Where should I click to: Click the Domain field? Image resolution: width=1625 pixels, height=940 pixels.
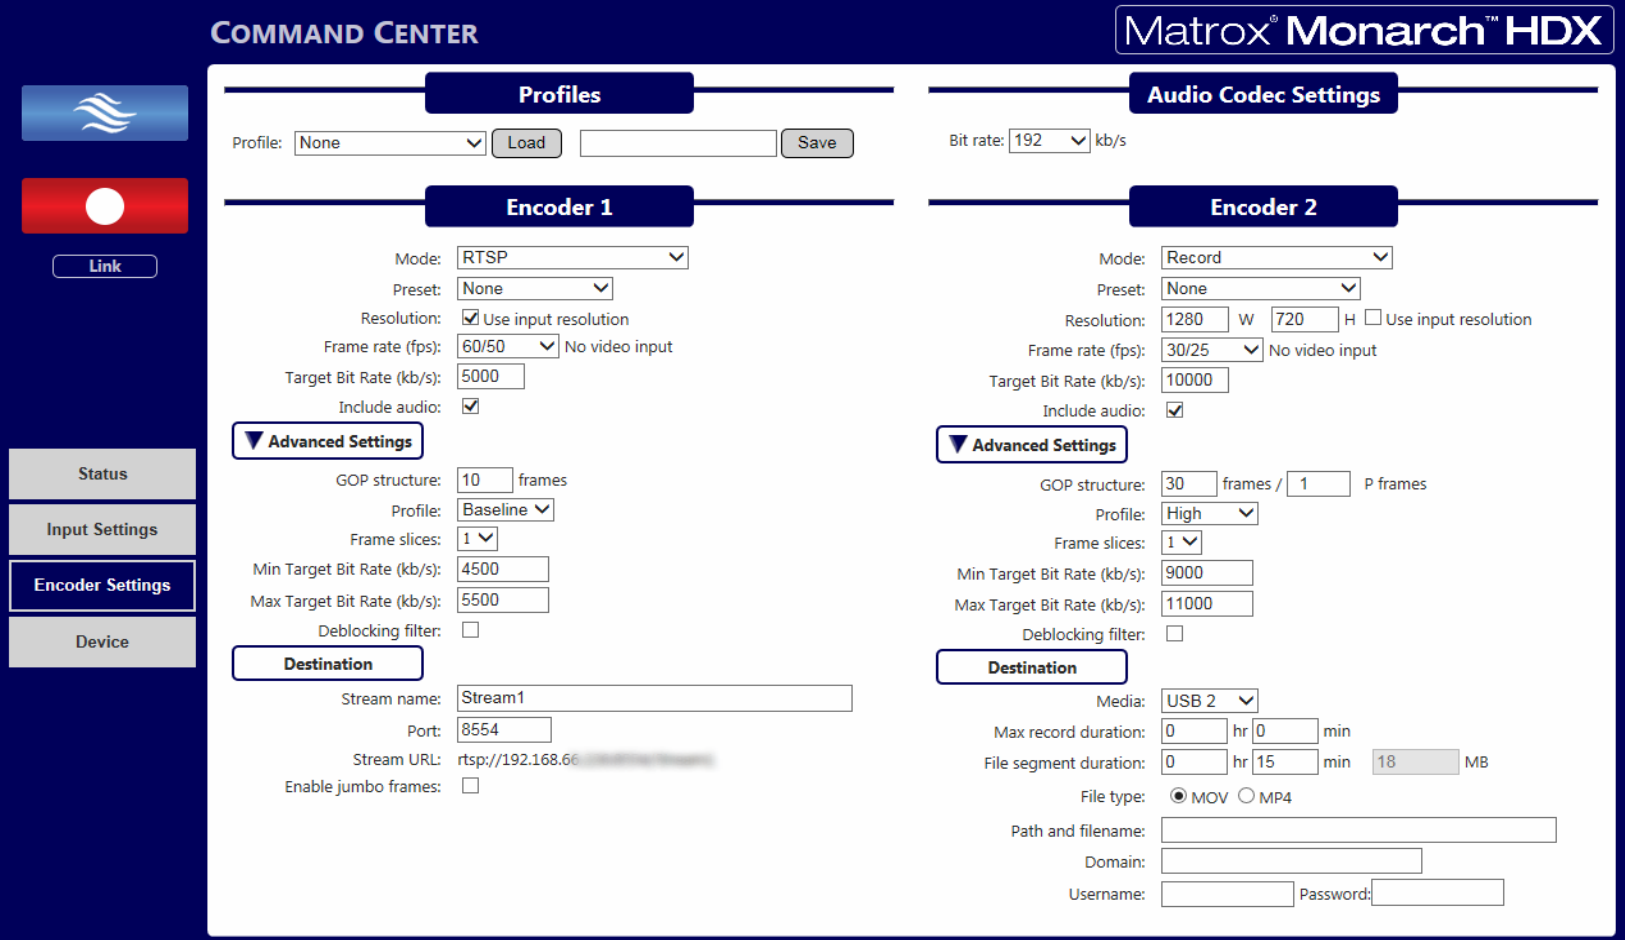(1292, 861)
